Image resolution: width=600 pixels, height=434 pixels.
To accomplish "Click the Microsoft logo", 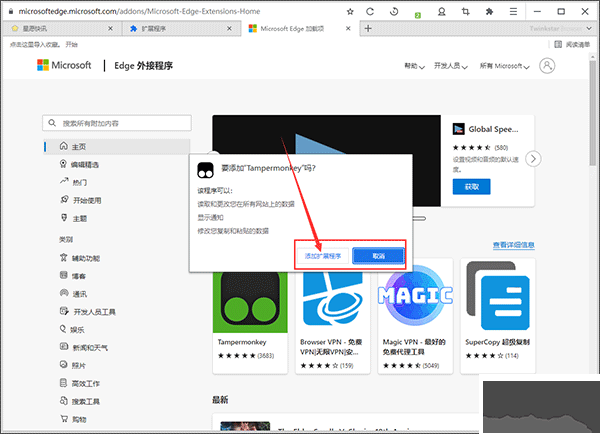I will tap(64, 65).
